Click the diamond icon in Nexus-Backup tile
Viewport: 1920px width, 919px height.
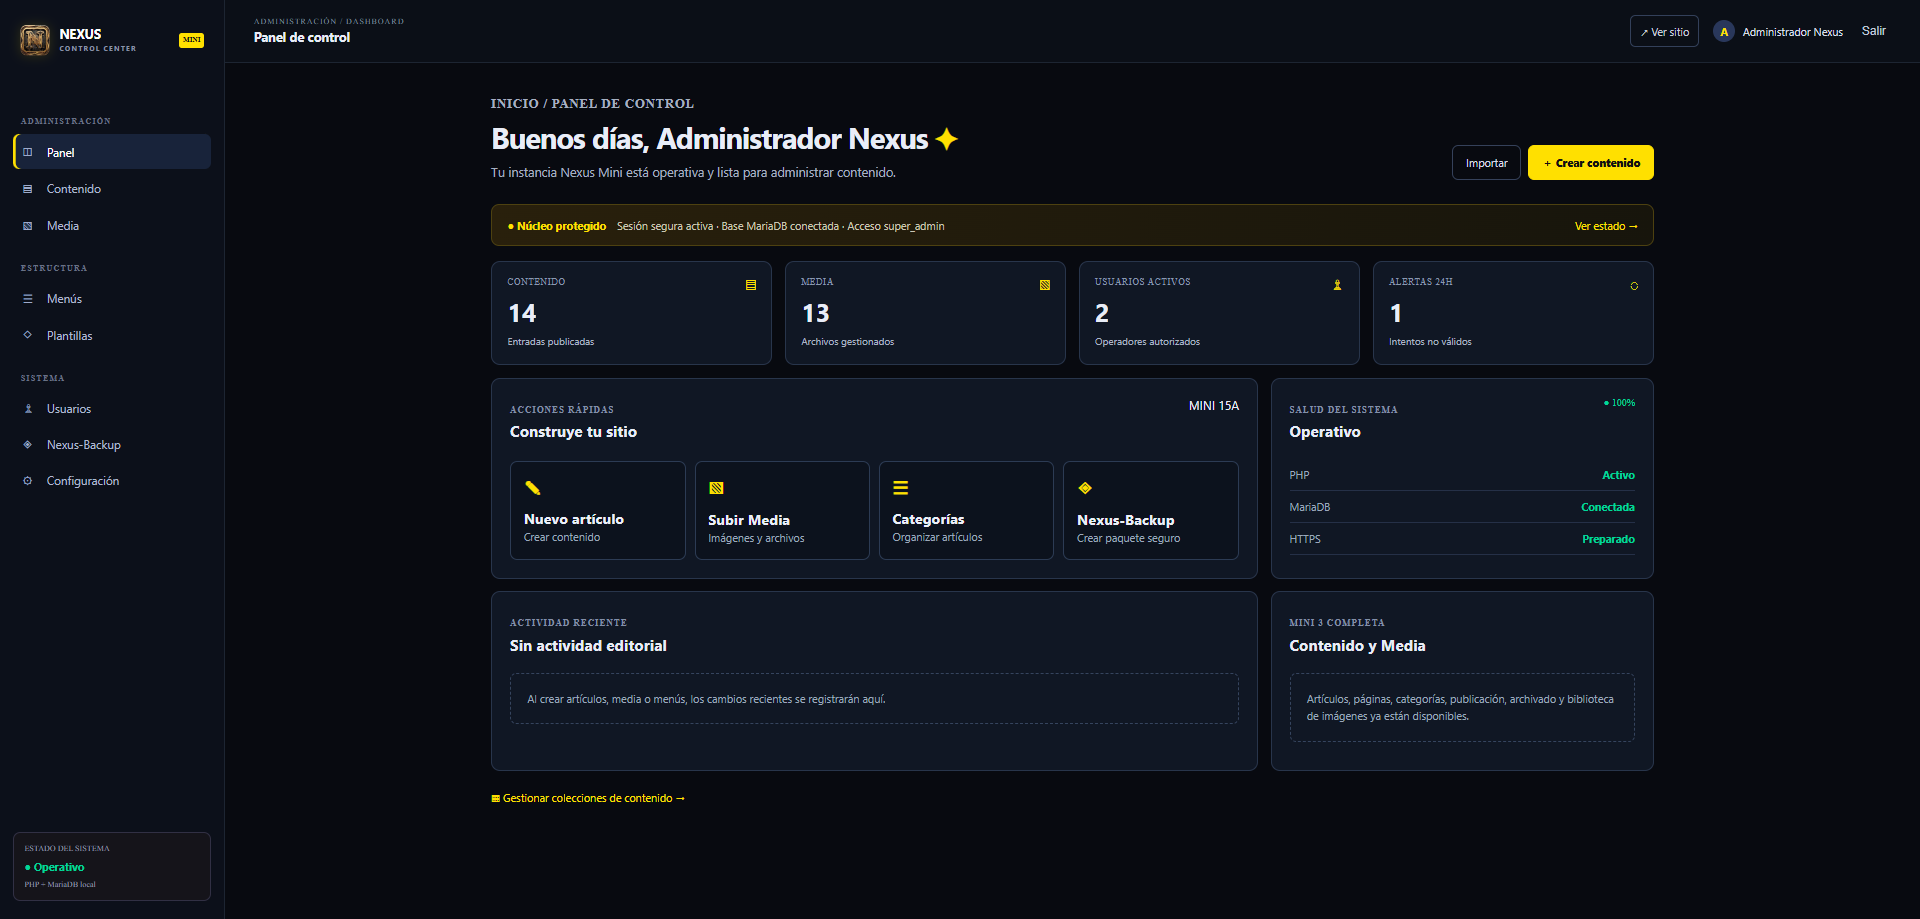(x=1085, y=488)
